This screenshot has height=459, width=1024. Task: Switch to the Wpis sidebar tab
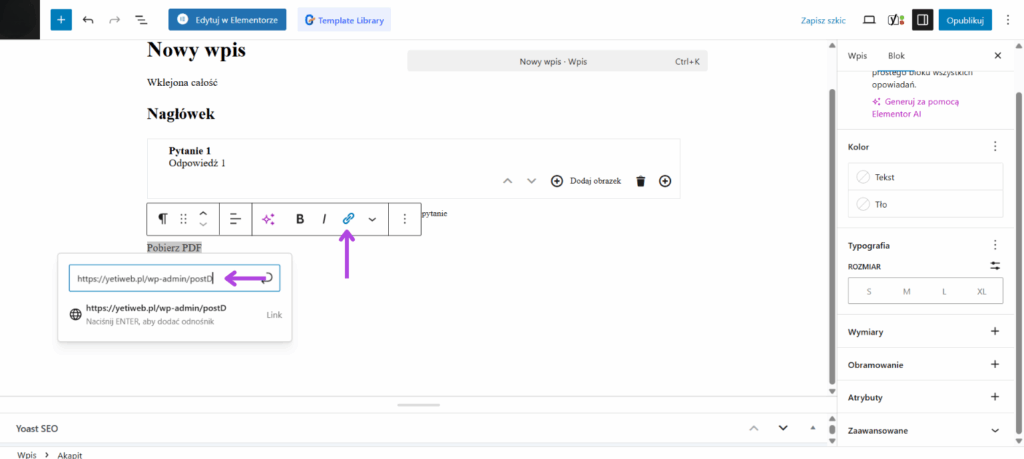[x=857, y=56]
